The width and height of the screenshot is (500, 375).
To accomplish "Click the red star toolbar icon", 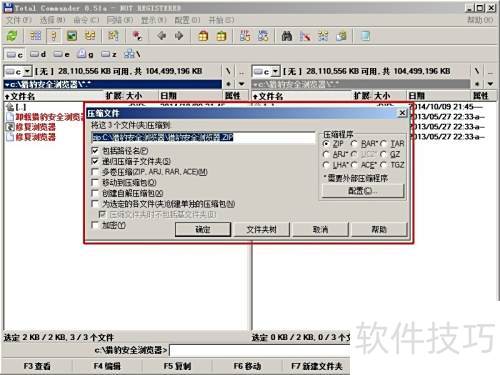I will [x=137, y=36].
